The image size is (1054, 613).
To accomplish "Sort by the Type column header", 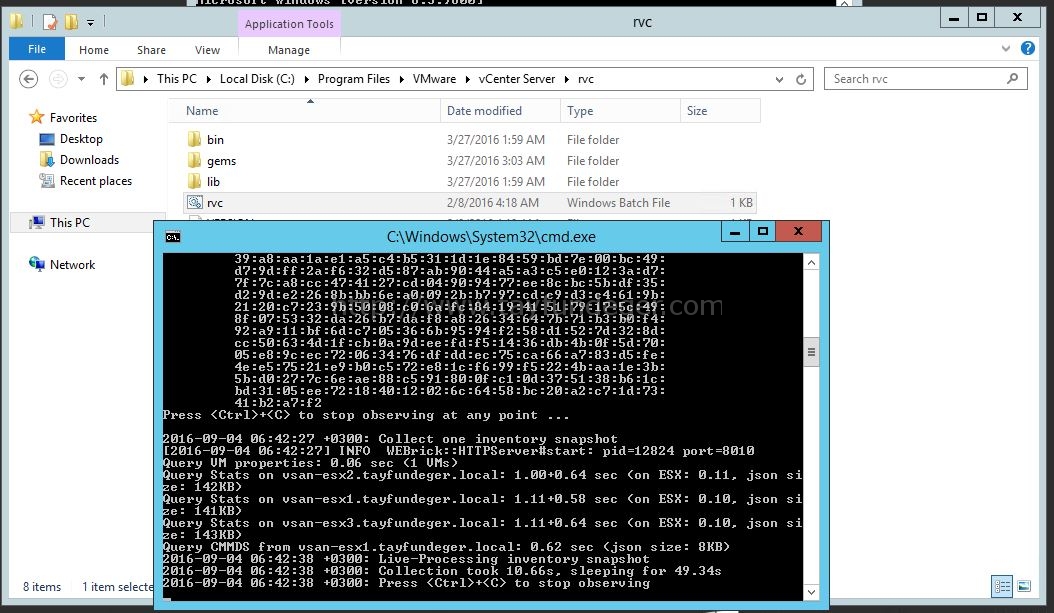I will point(620,111).
